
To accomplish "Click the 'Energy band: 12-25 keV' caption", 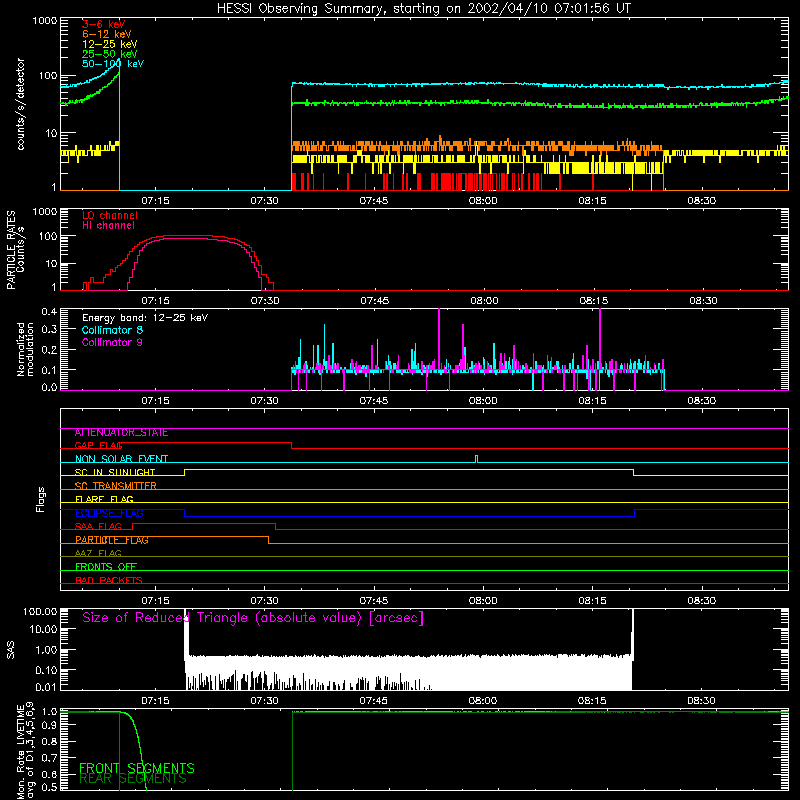I will pyautogui.click(x=145, y=318).
